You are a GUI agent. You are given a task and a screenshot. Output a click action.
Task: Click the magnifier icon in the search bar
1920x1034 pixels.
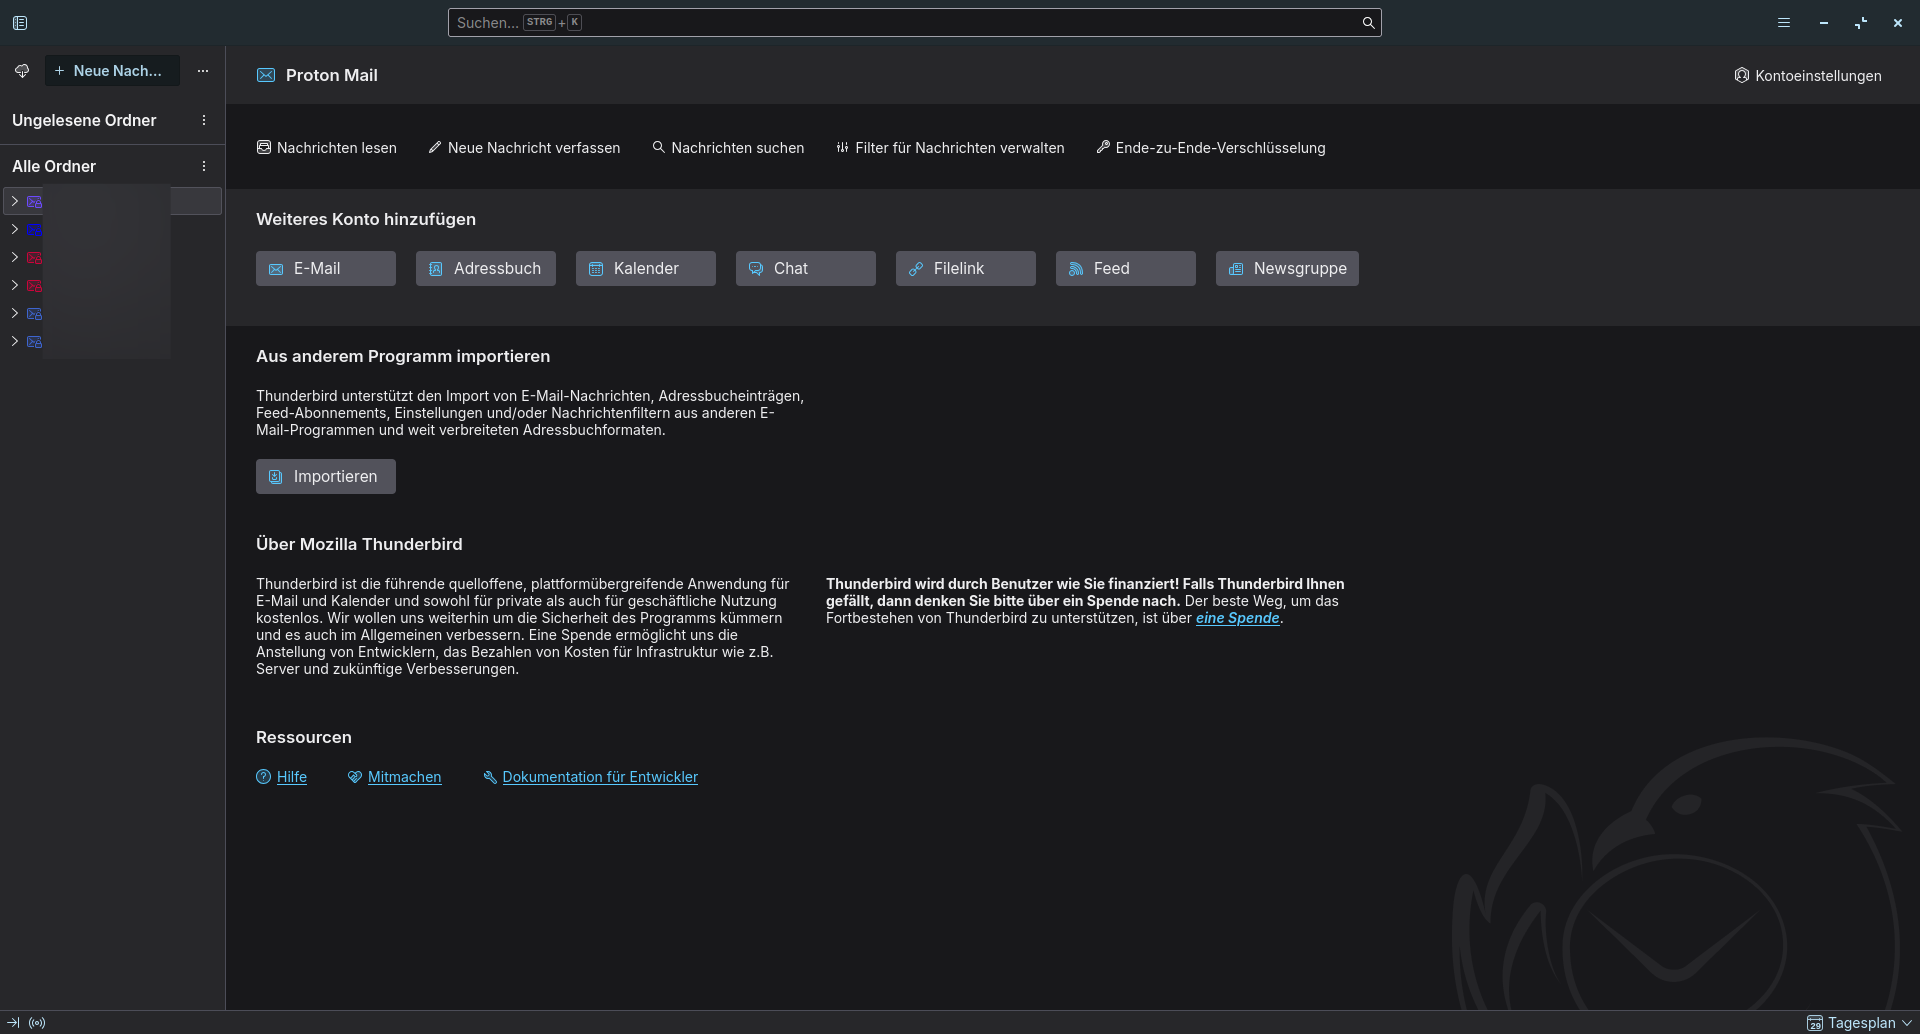tap(1368, 23)
